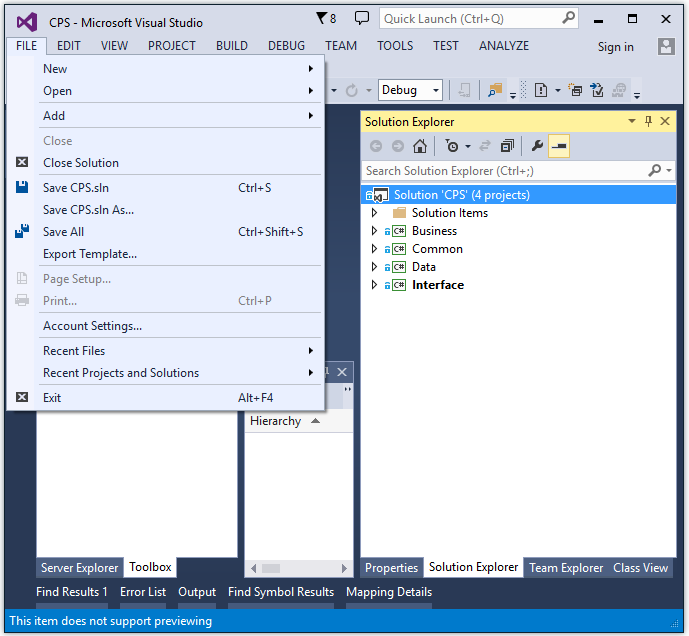Open the Solution Explorer window options arrow
Viewport: 689px width, 636px height.
(632, 121)
